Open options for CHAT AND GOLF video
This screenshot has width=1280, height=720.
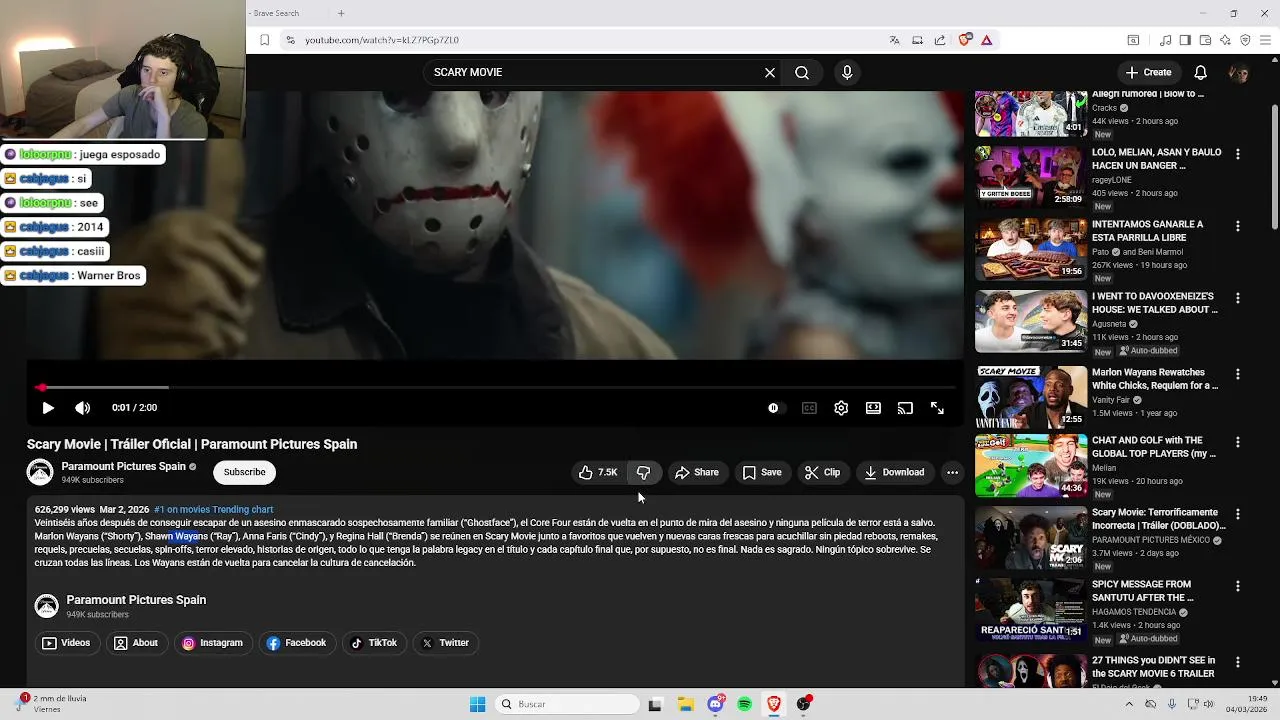(x=1238, y=442)
